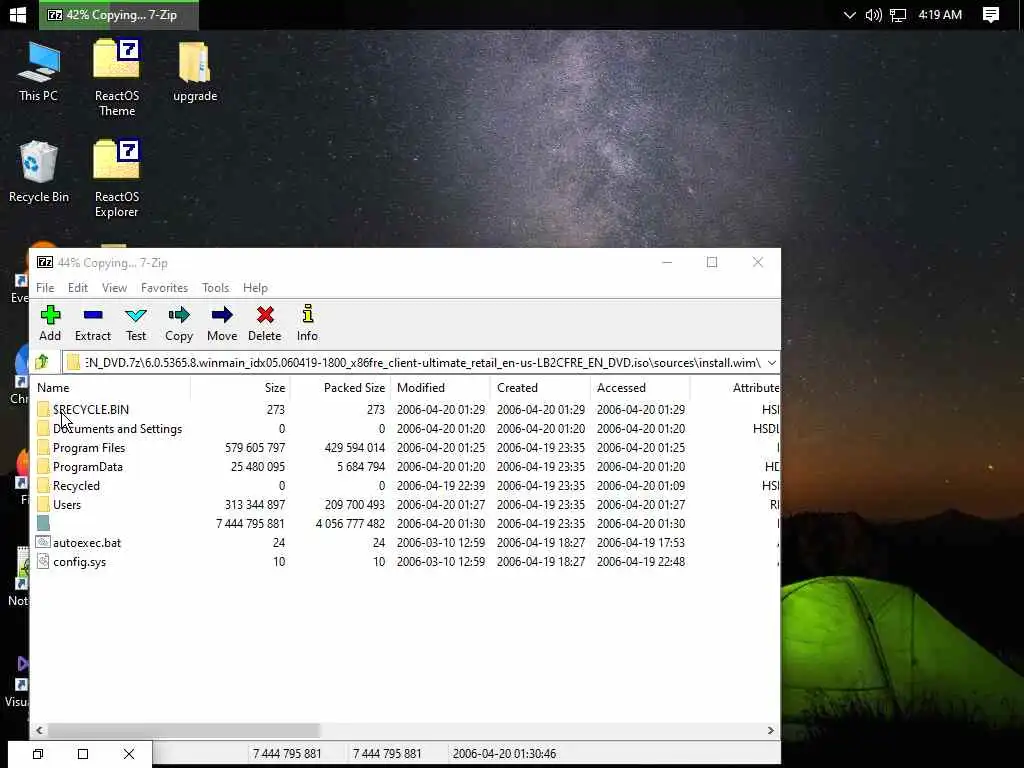
Task: Click size value 579 605 797
Action: [x=255, y=447]
